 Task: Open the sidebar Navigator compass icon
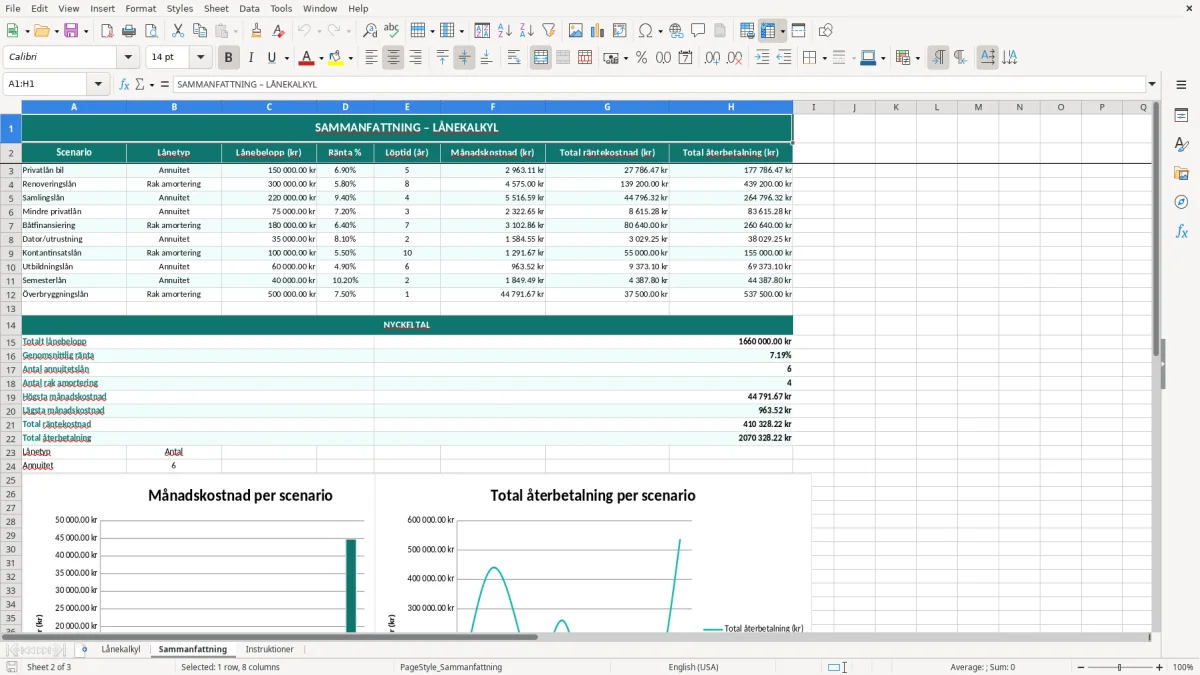pos(1181,202)
